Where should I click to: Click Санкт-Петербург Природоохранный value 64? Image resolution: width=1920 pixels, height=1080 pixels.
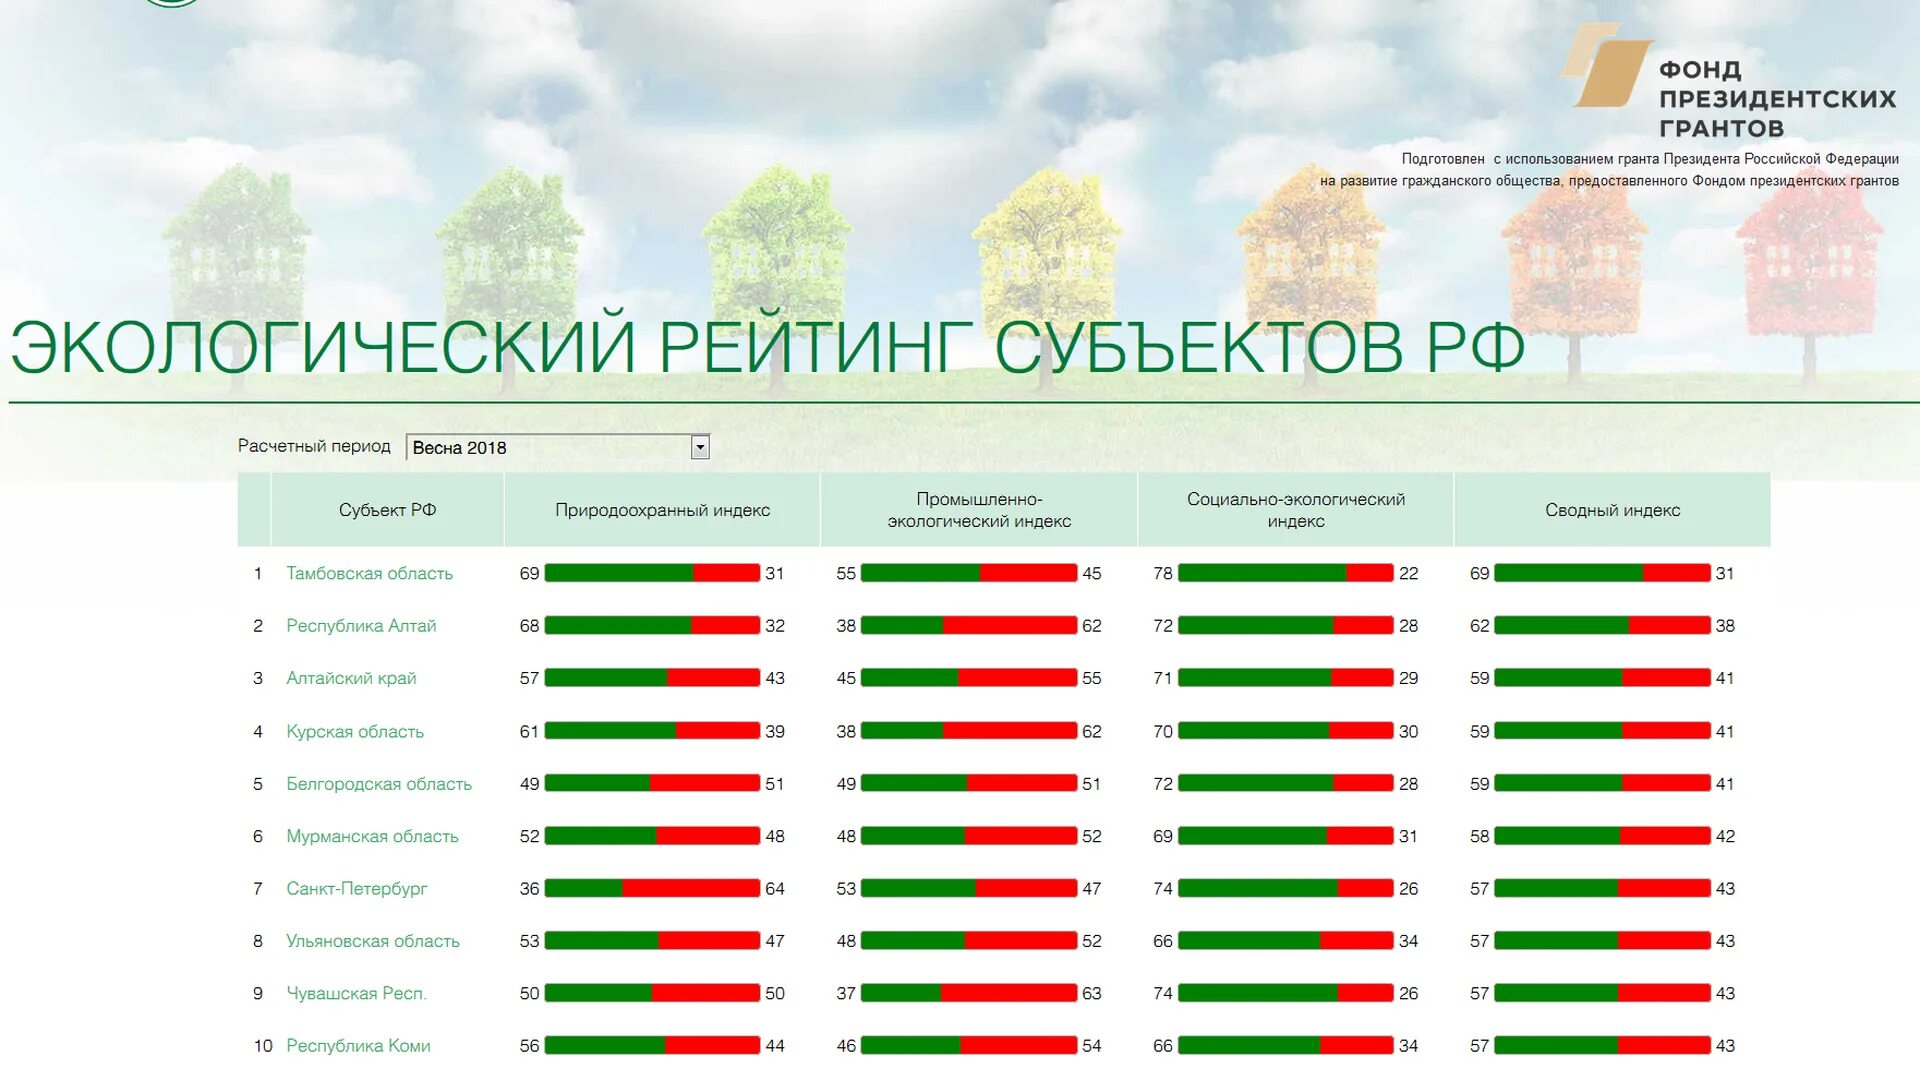click(775, 888)
